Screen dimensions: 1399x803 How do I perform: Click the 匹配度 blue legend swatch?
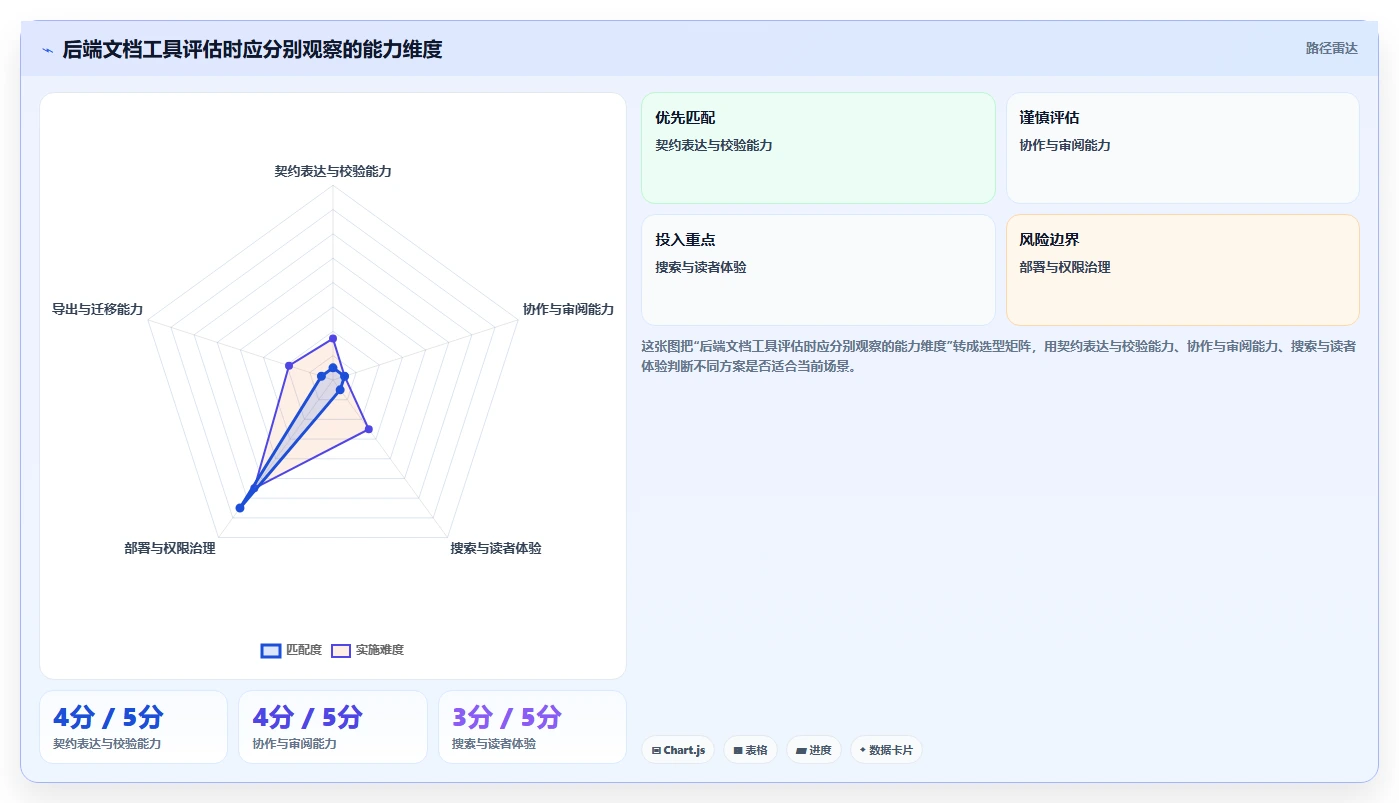click(271, 650)
